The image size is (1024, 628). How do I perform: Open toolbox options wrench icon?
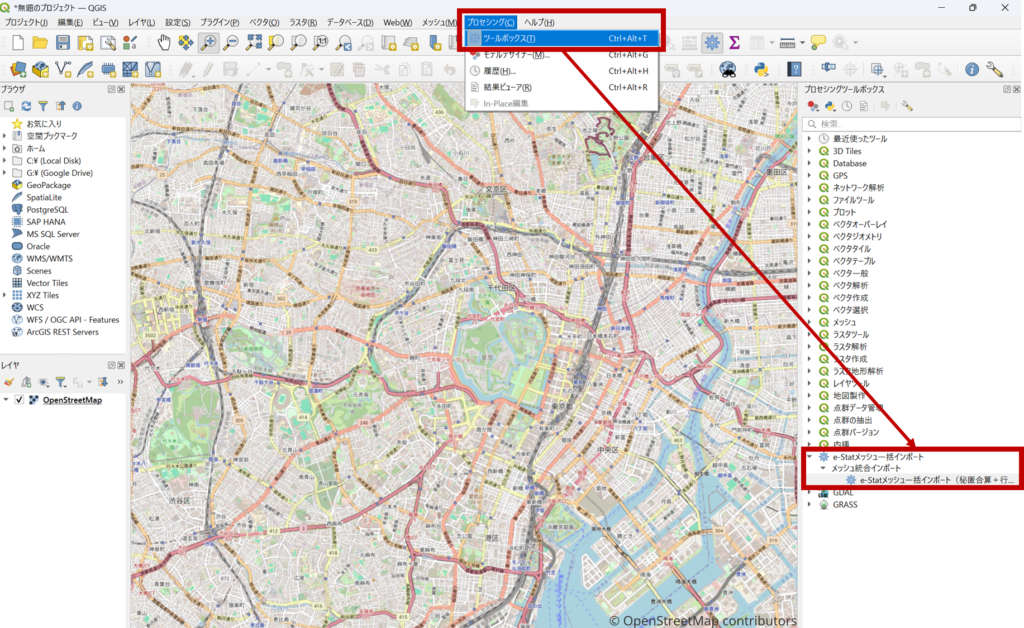pyautogui.click(x=907, y=105)
